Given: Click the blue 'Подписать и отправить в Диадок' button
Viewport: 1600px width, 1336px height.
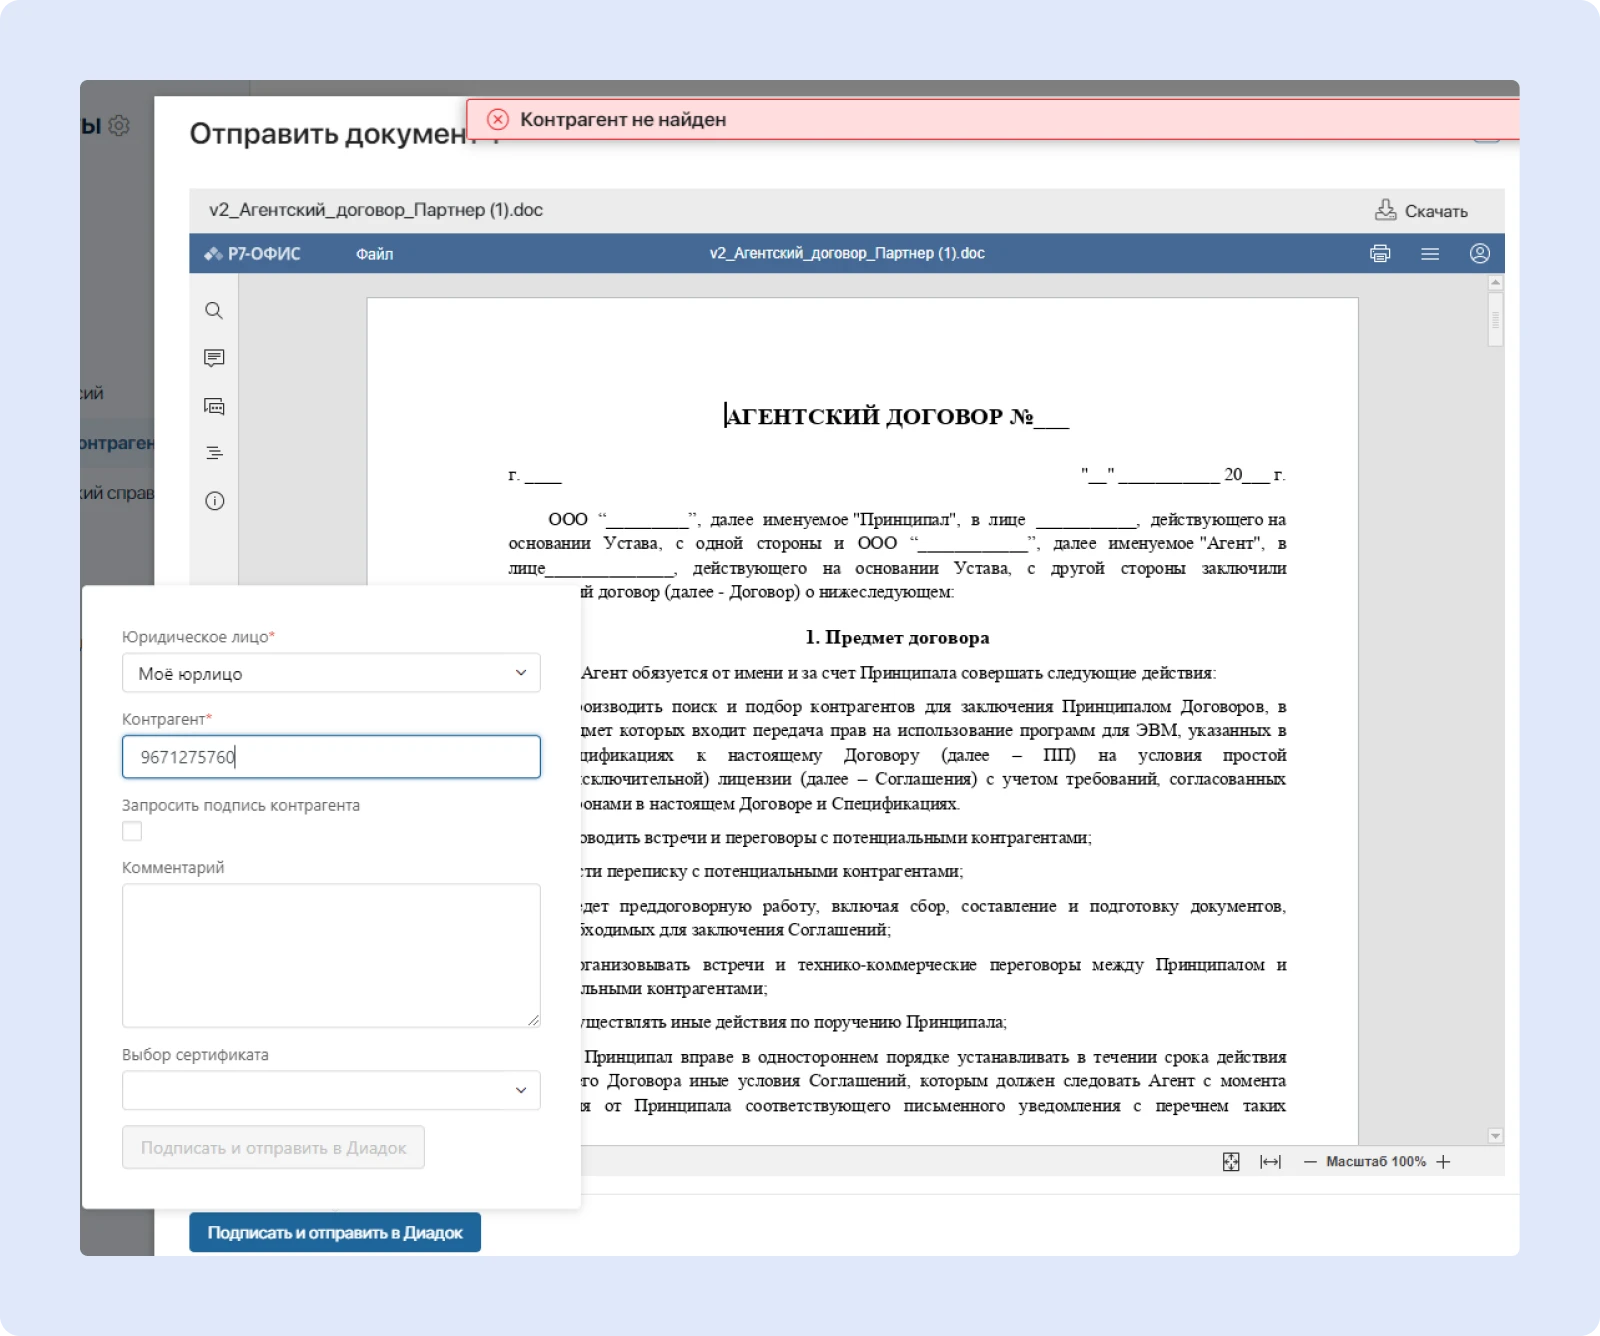Looking at the screenshot, I should [x=334, y=1232].
